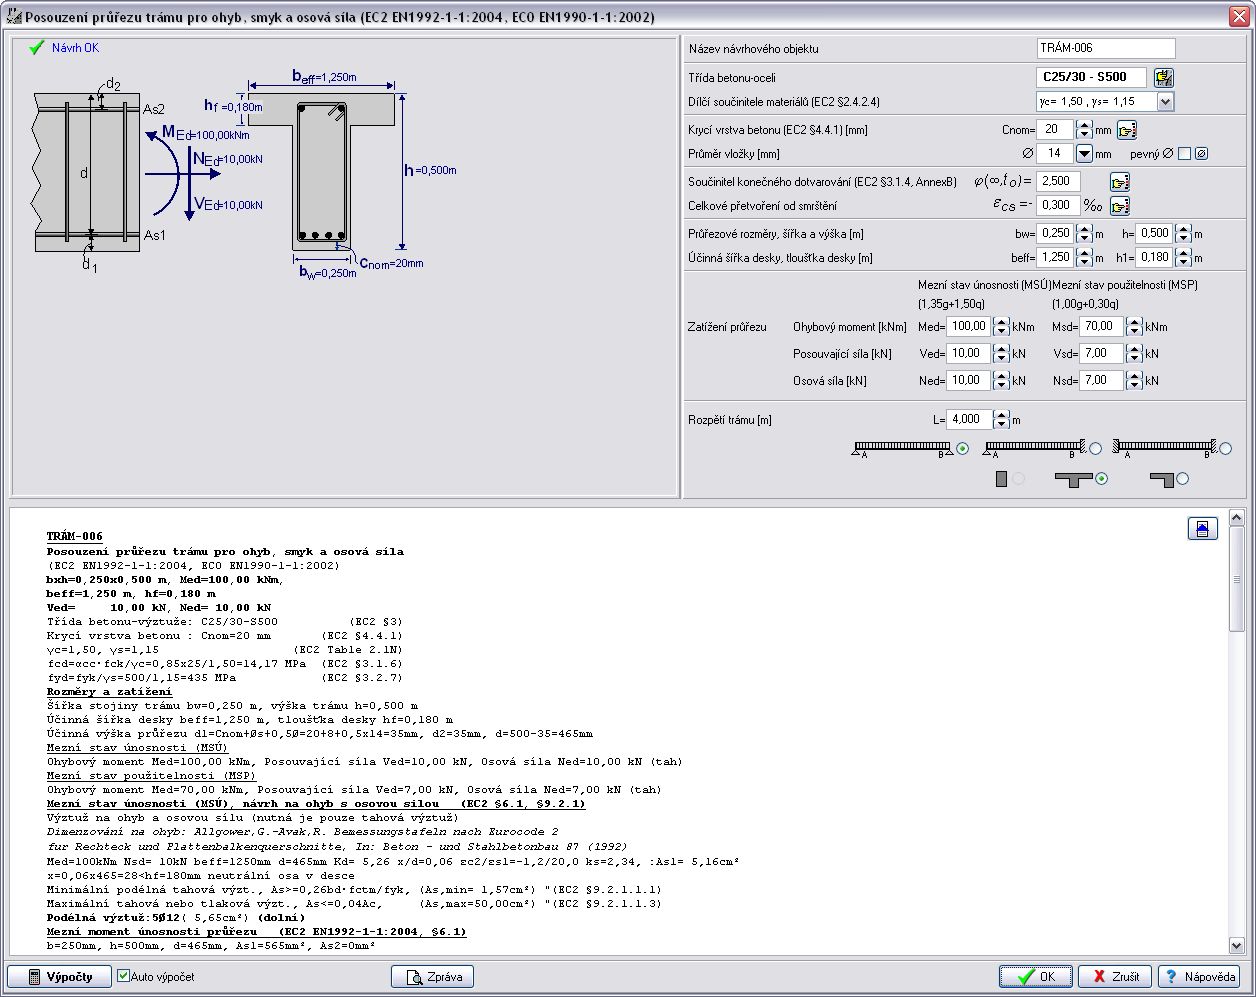Click the TRÁM-006 object name field
The height and width of the screenshot is (997, 1256).
point(1105,48)
